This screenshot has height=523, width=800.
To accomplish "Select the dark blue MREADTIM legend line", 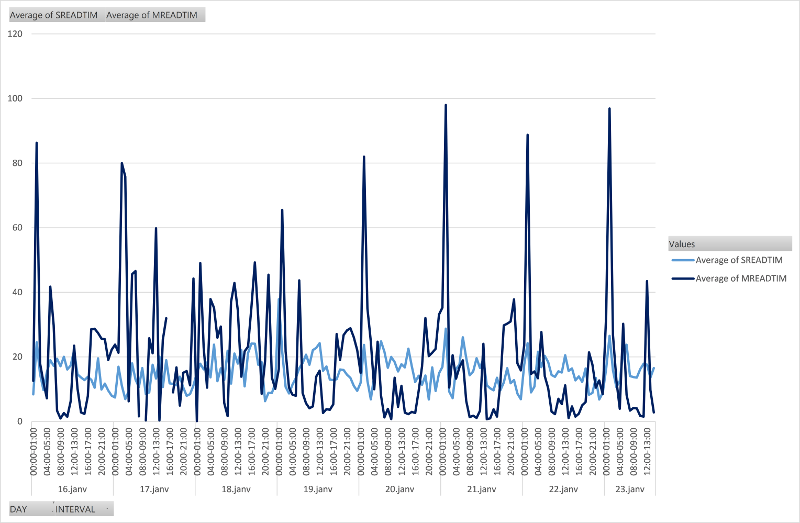I will coord(681,278).
